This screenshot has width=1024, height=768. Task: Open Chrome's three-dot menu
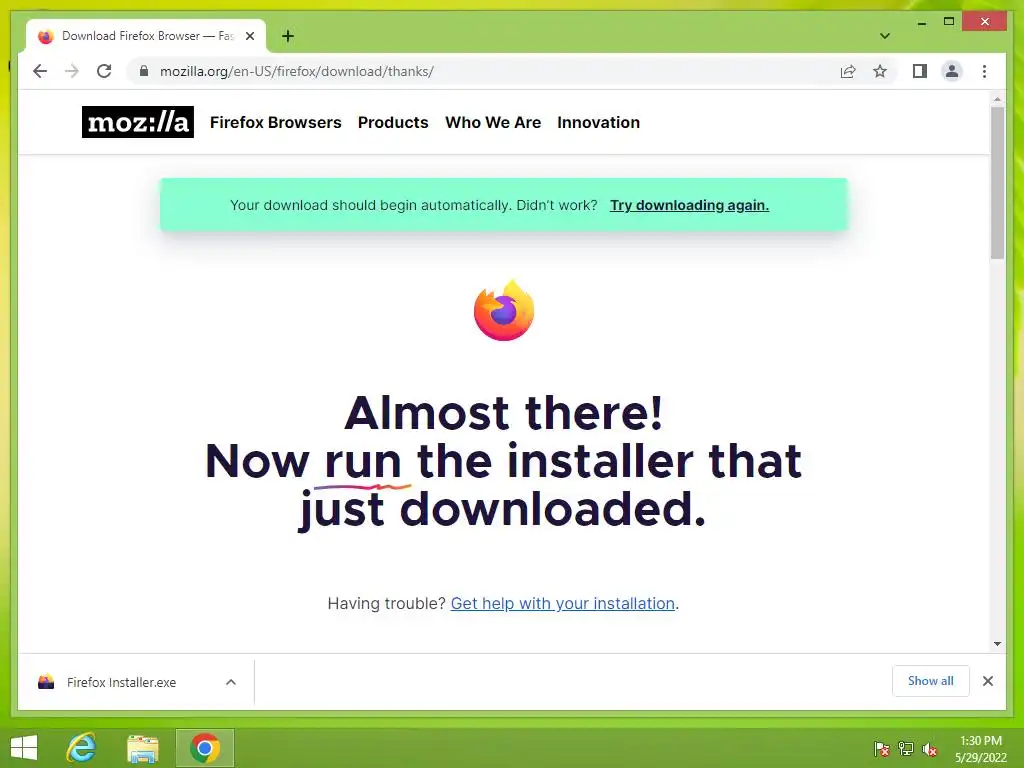(984, 71)
